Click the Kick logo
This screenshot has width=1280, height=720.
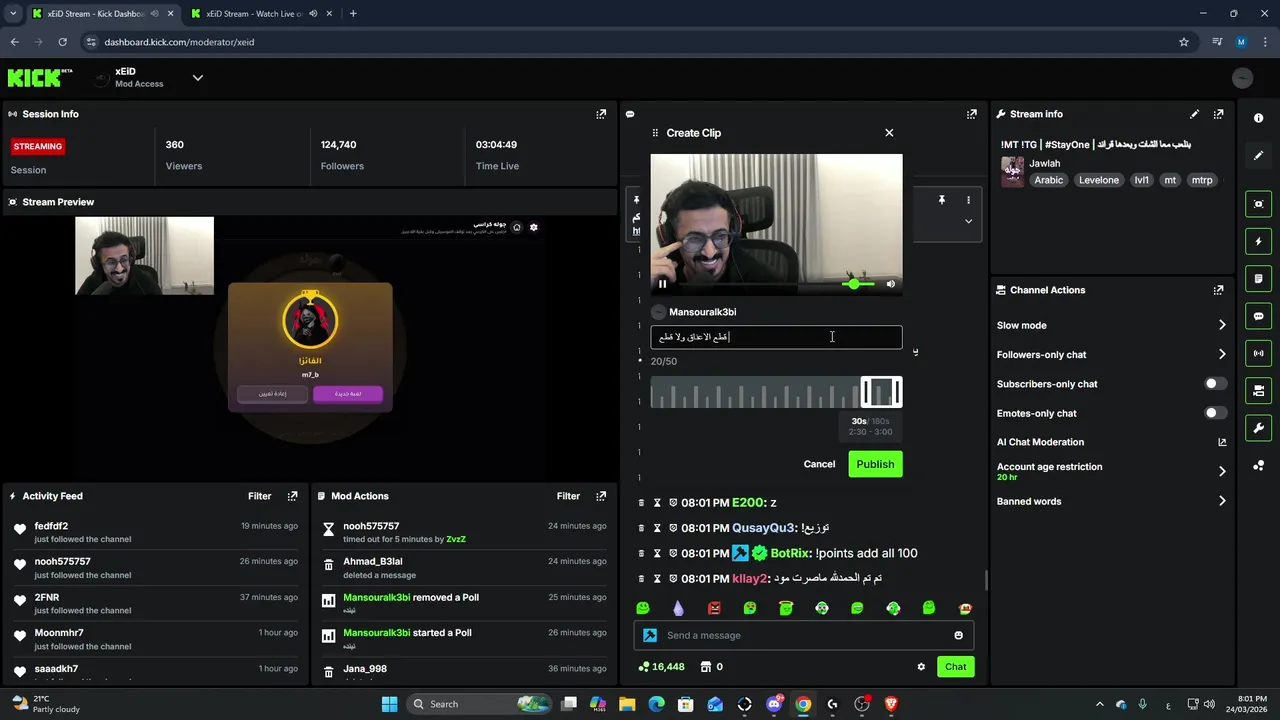[40, 77]
